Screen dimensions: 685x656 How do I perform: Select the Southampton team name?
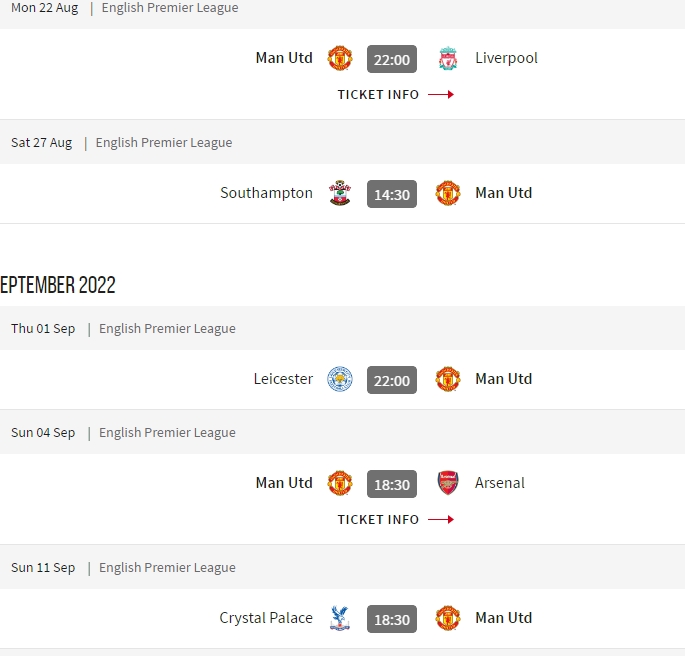[266, 193]
